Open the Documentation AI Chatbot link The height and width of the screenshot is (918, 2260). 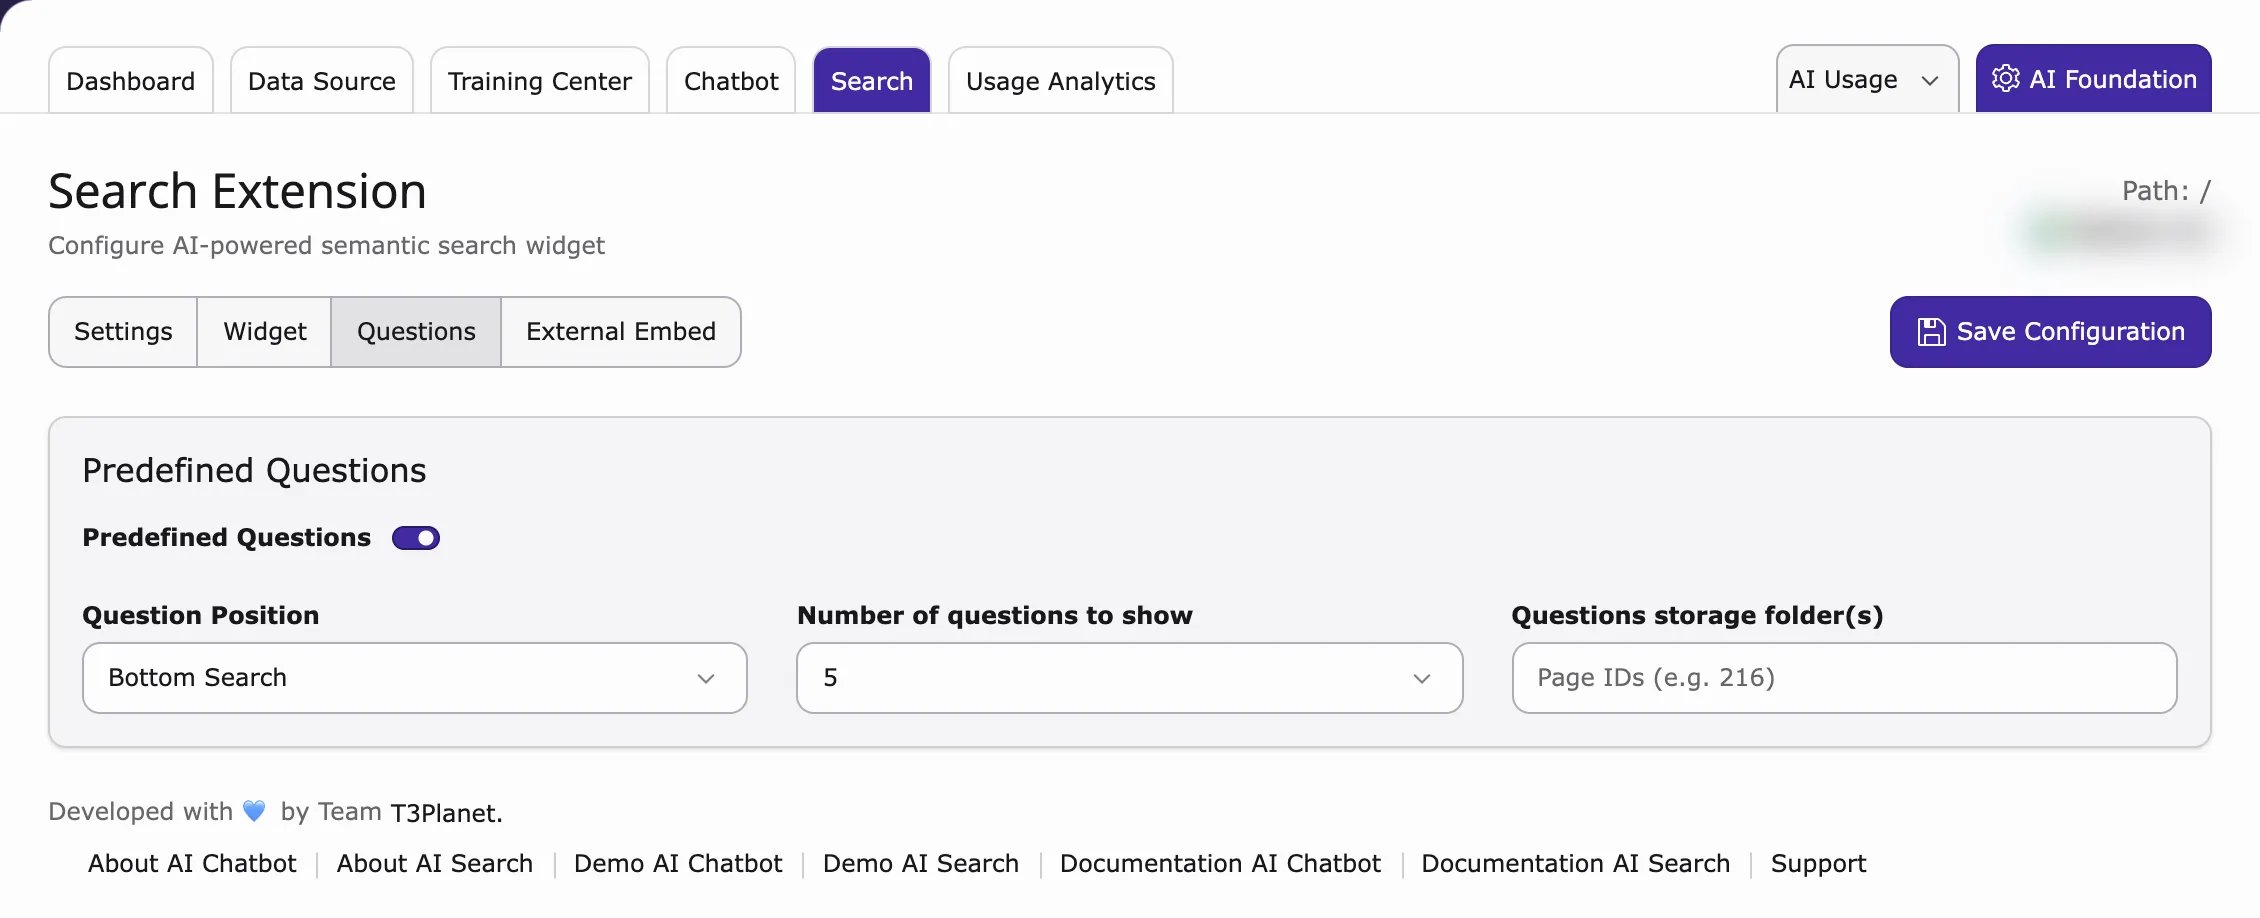tap(1220, 863)
